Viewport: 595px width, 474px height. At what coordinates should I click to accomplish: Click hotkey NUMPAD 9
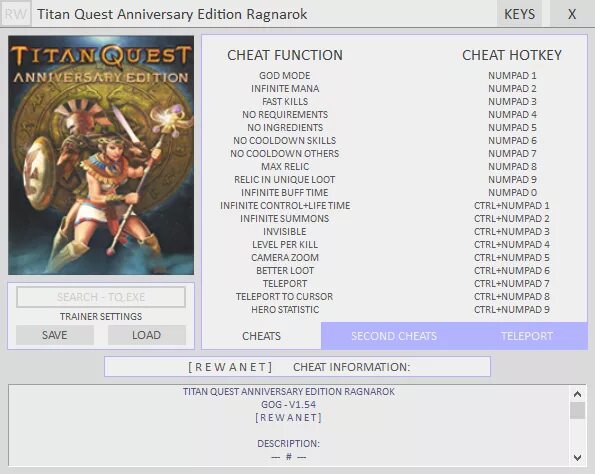512,179
